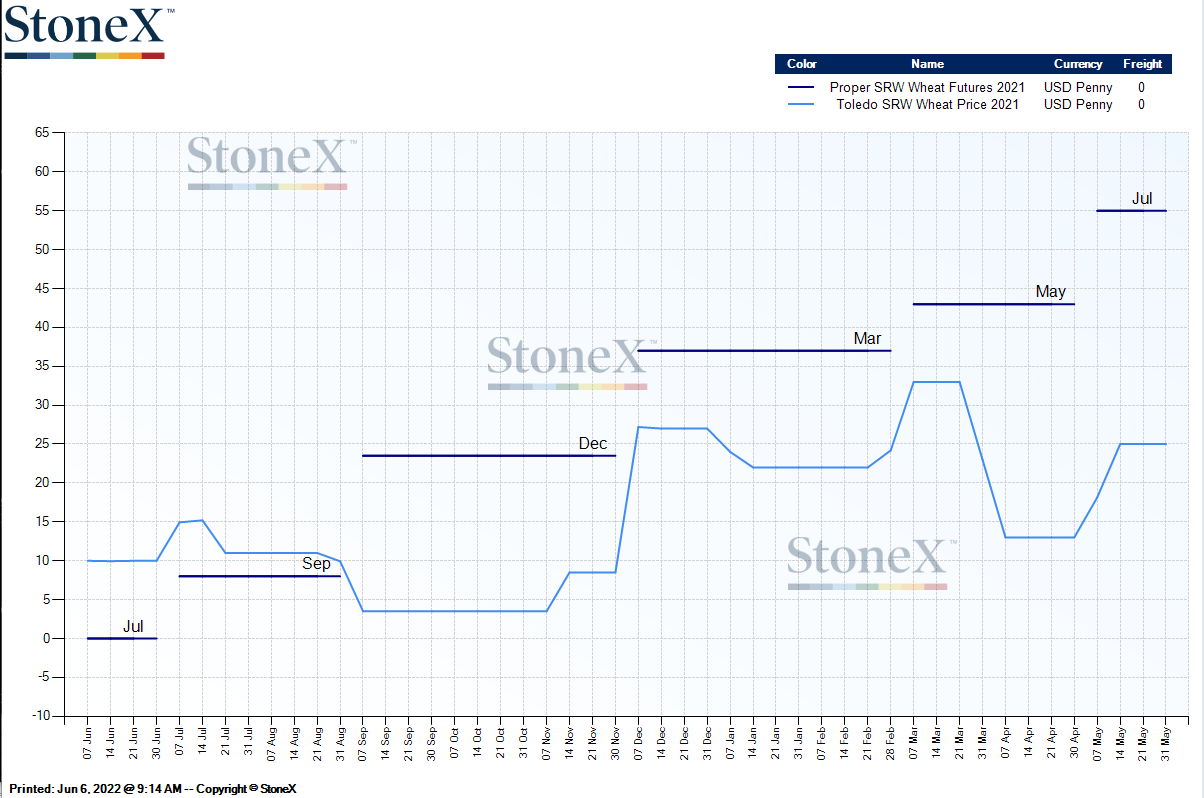Click the '14 Nov' date on x-axis
The height and width of the screenshot is (798, 1204).
pyautogui.click(x=570, y=743)
